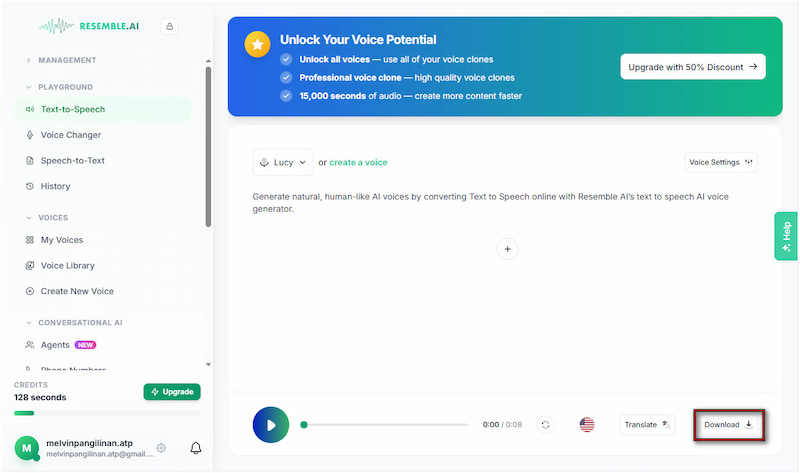This screenshot has width=800, height=473.
Task: Click the audio progress slider track
Action: coord(385,425)
